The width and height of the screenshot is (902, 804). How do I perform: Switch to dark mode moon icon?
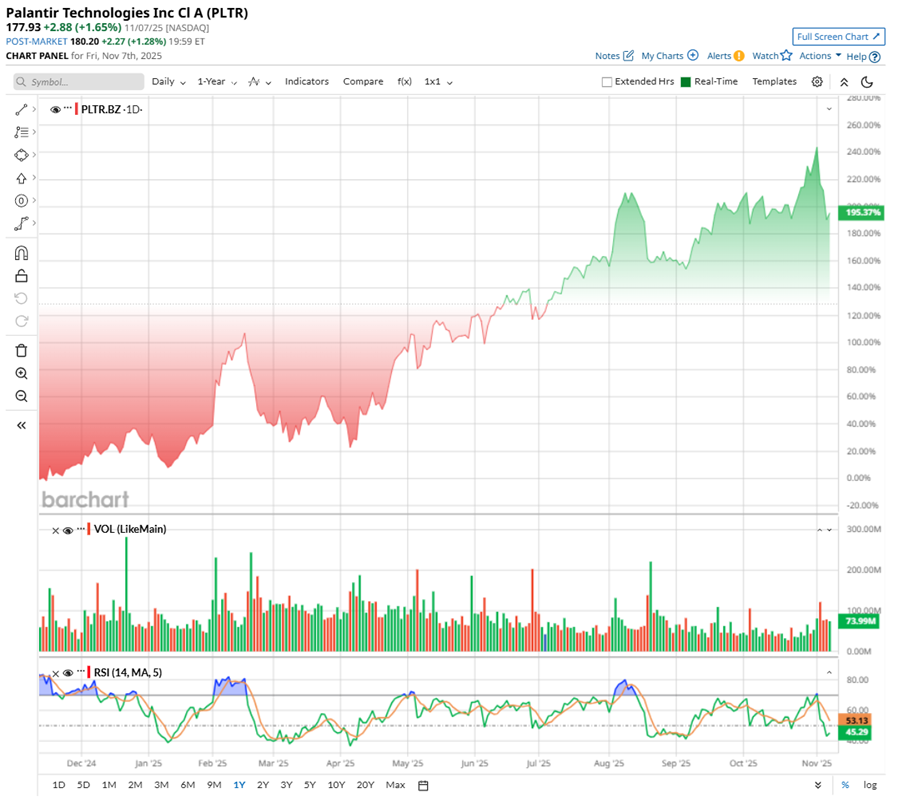pos(867,82)
